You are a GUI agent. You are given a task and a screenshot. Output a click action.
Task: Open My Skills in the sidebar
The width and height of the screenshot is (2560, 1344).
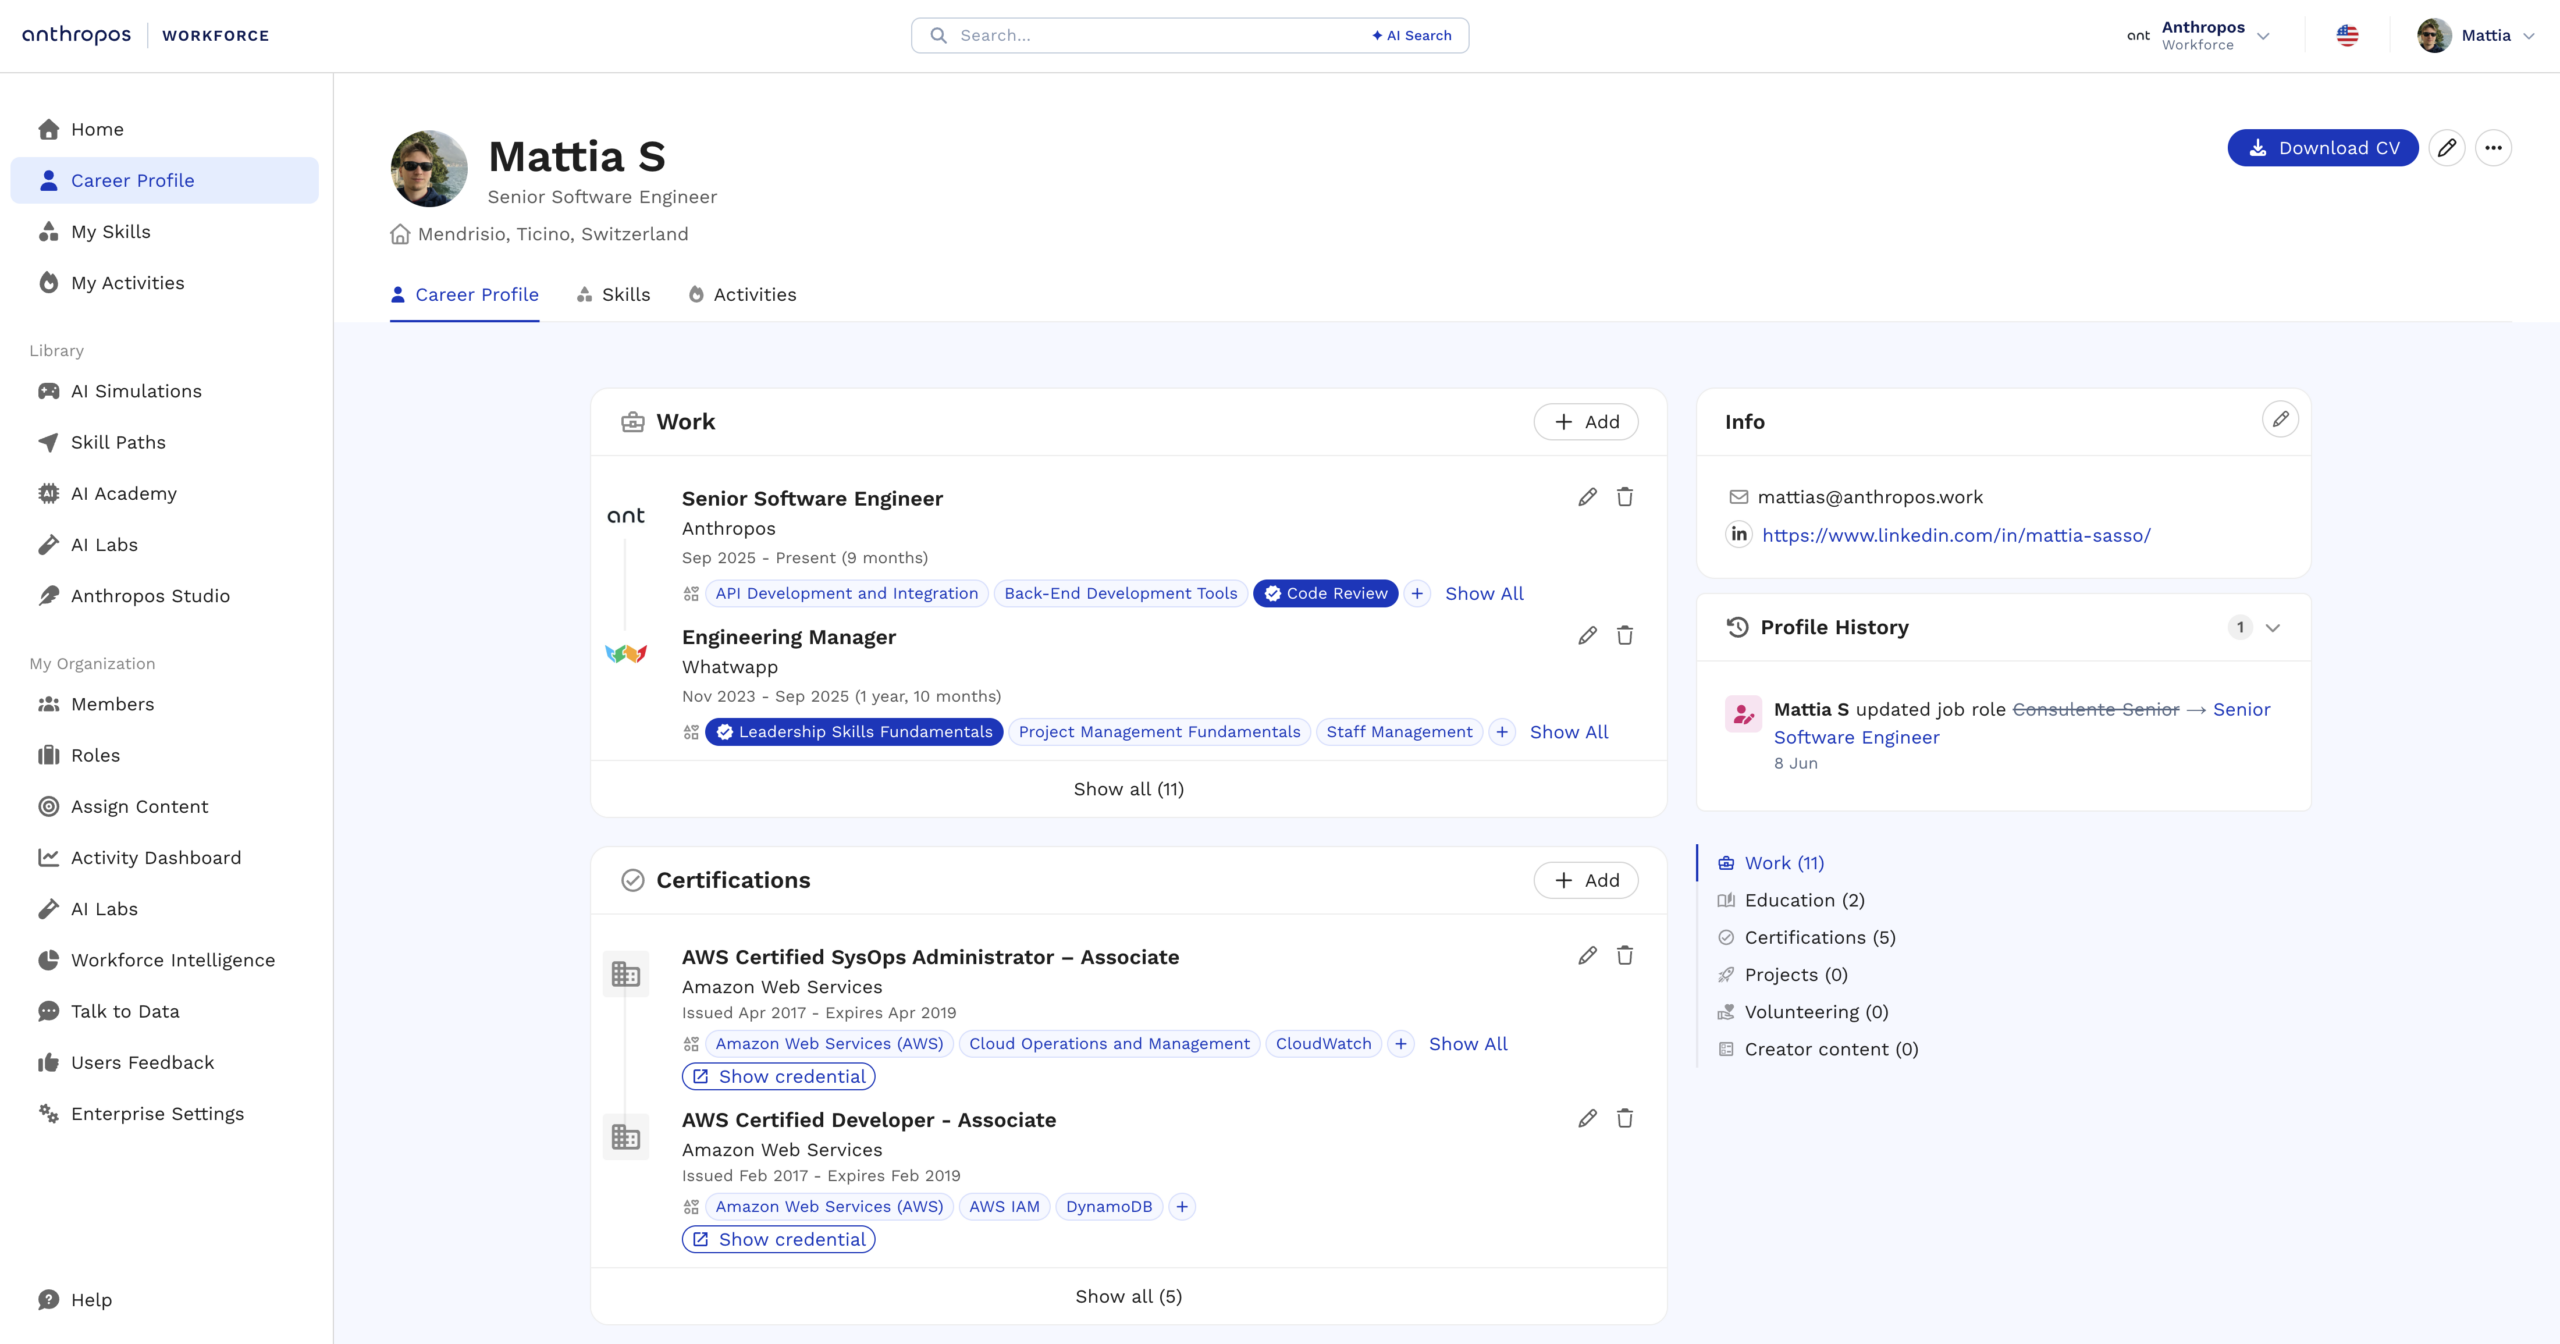pyautogui.click(x=165, y=232)
